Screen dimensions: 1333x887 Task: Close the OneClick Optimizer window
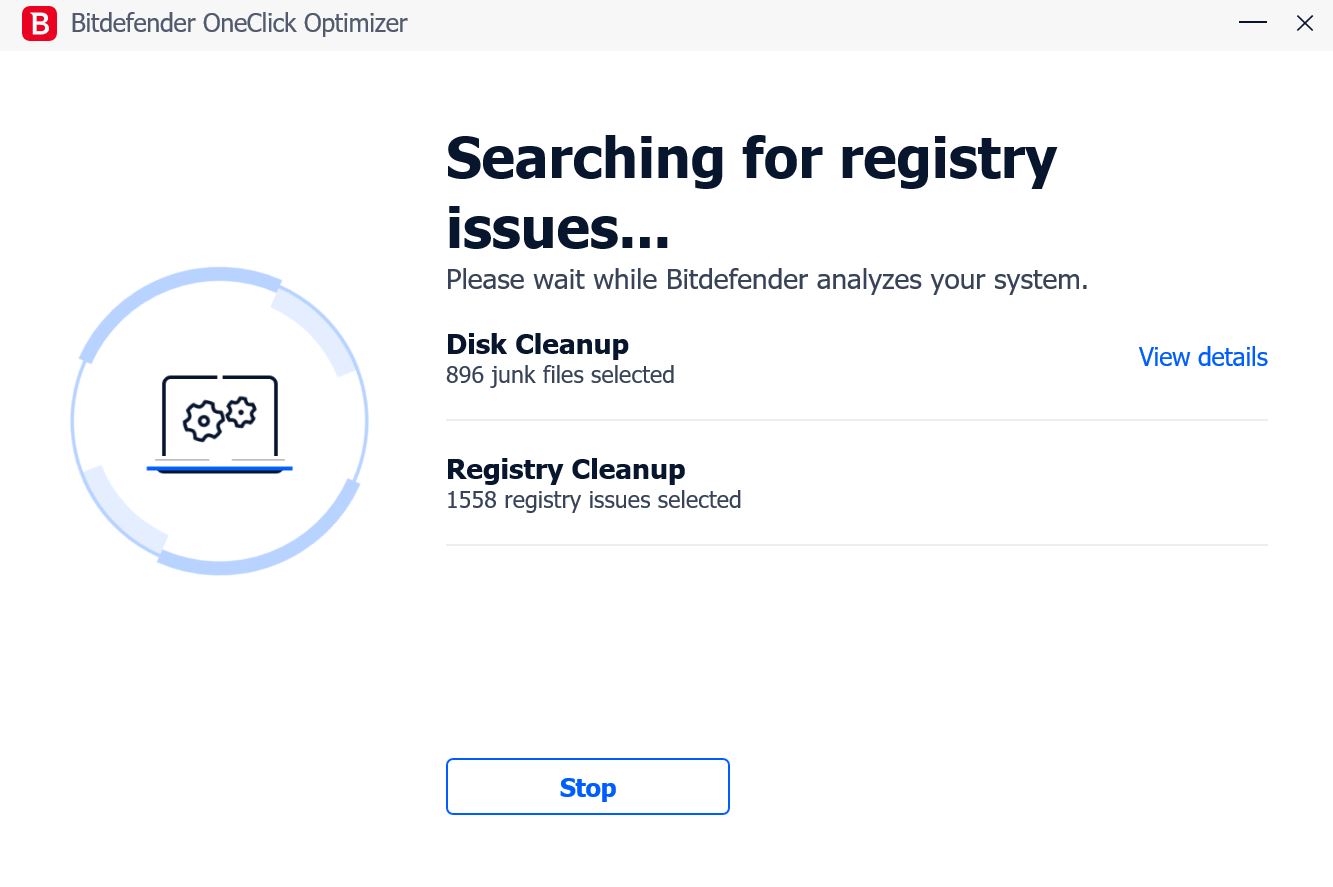[1305, 23]
